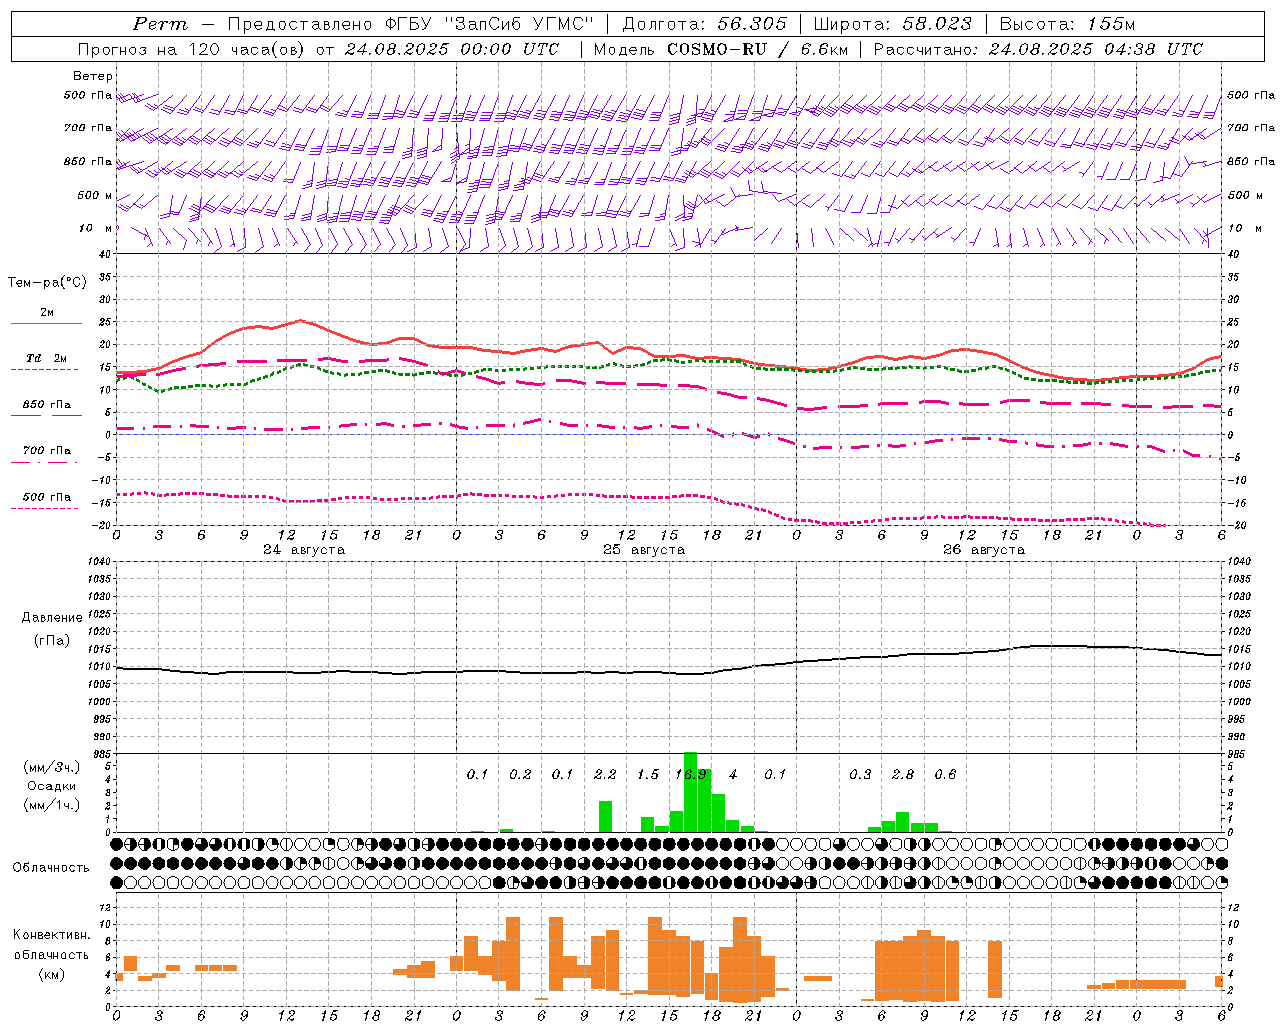The height and width of the screenshot is (1024, 1280).
Task: Click the '2.8' precipitation total value
Action: pyautogui.click(x=903, y=775)
